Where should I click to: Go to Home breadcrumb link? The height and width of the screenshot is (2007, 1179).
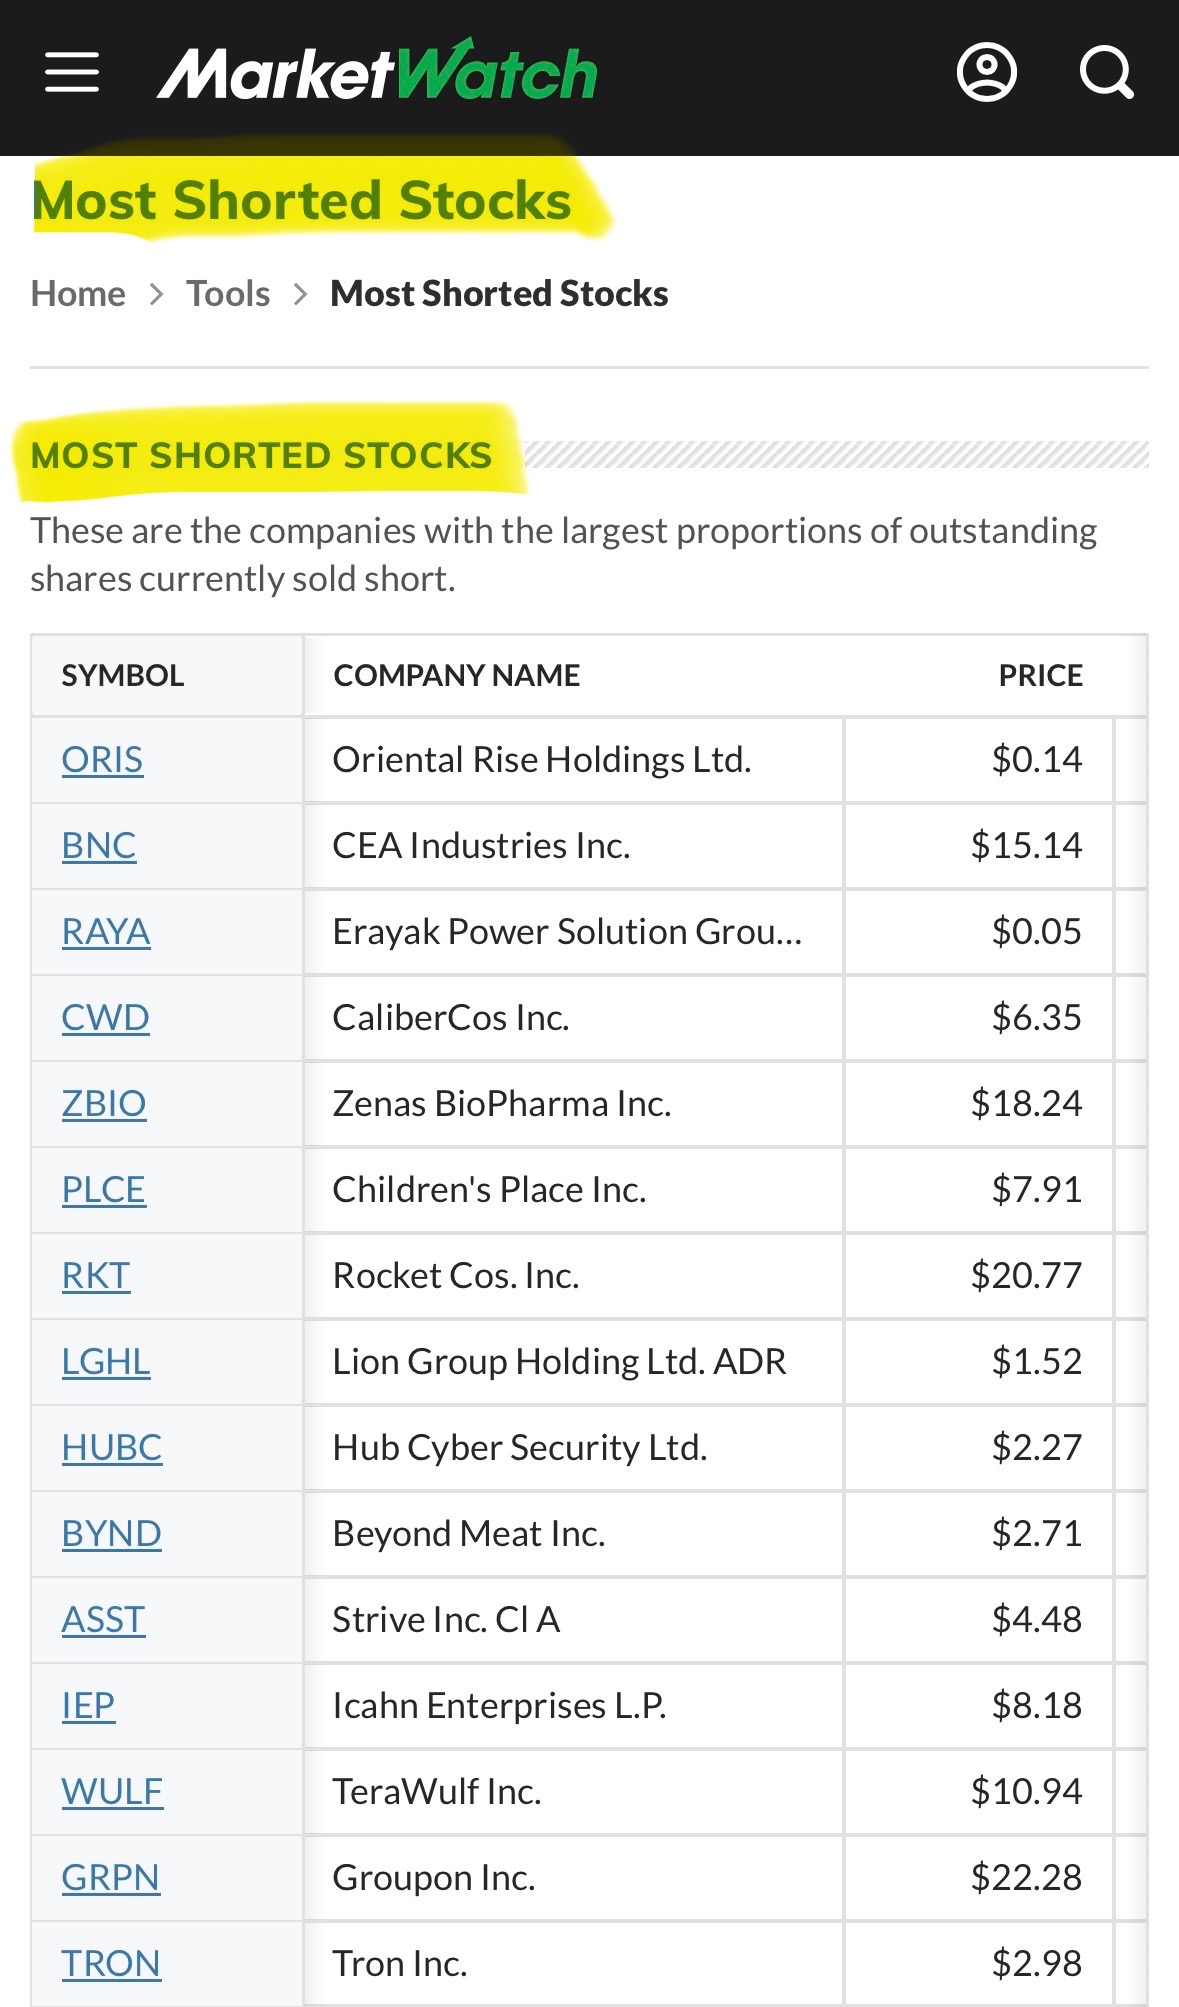coord(78,294)
